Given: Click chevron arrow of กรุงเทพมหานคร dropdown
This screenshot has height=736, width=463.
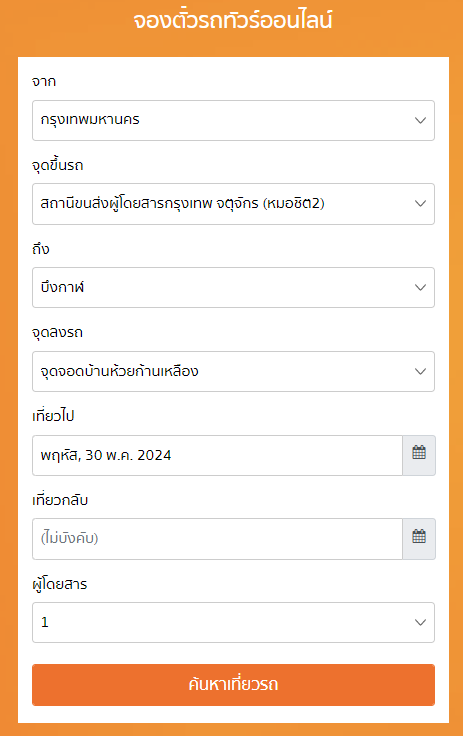Looking at the screenshot, I should (x=420, y=120).
